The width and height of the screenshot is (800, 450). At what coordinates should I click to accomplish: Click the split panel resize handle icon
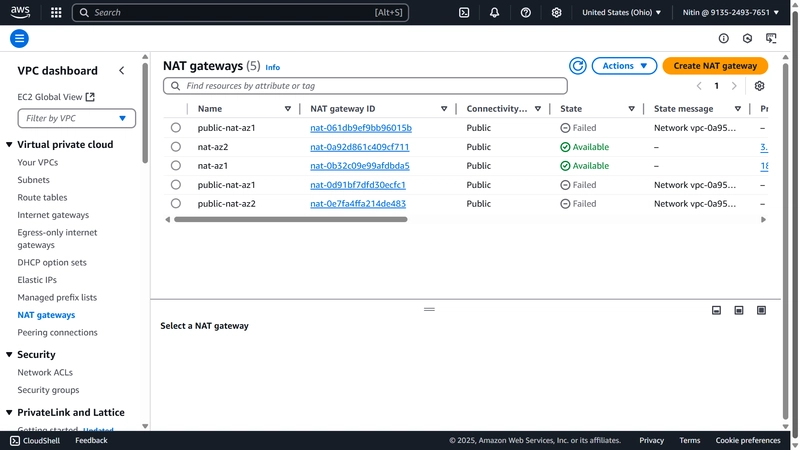(429, 309)
